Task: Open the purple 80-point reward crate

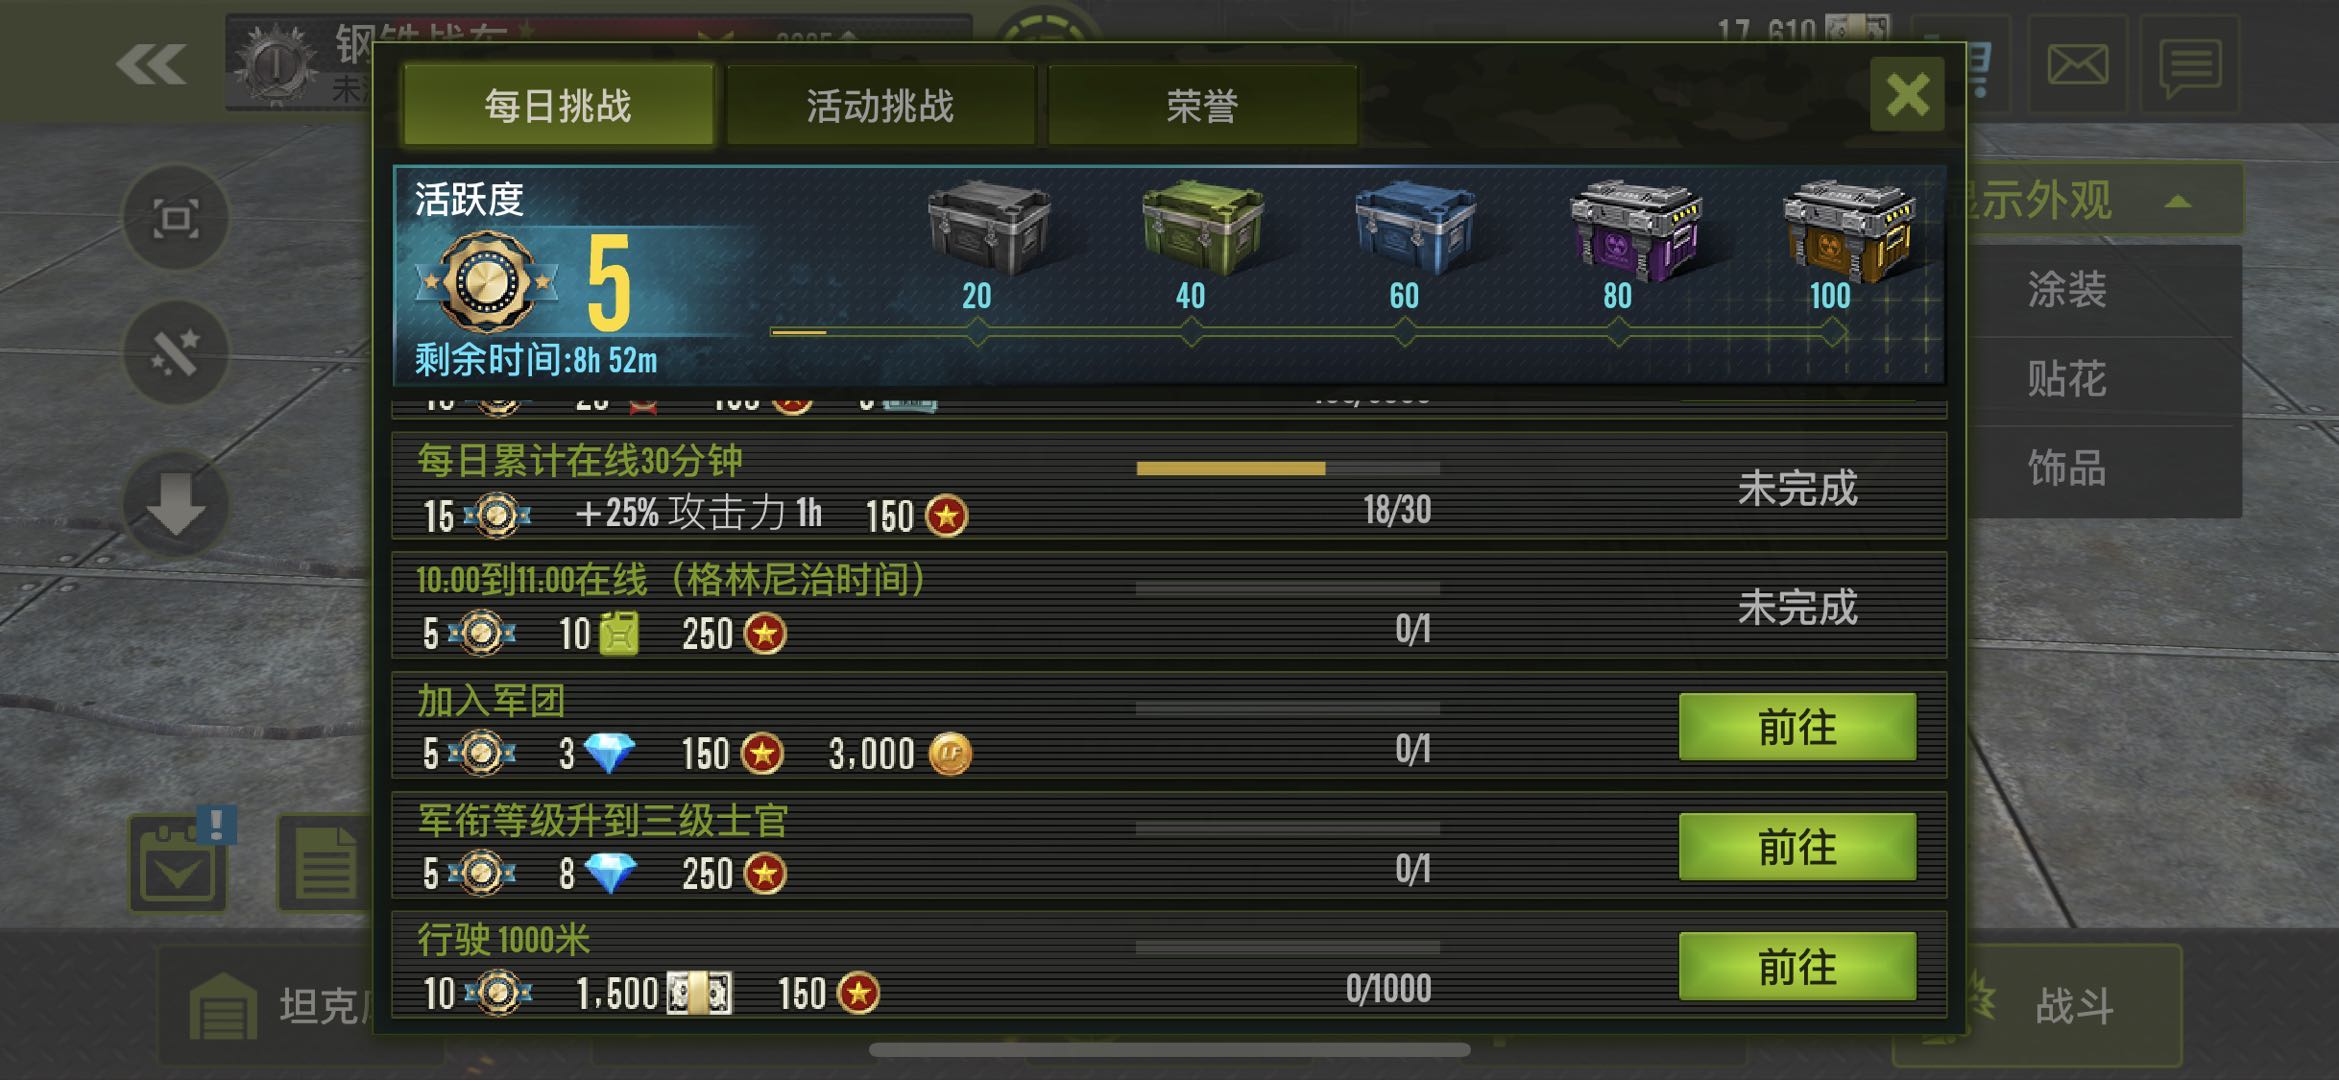Action: [1636, 230]
